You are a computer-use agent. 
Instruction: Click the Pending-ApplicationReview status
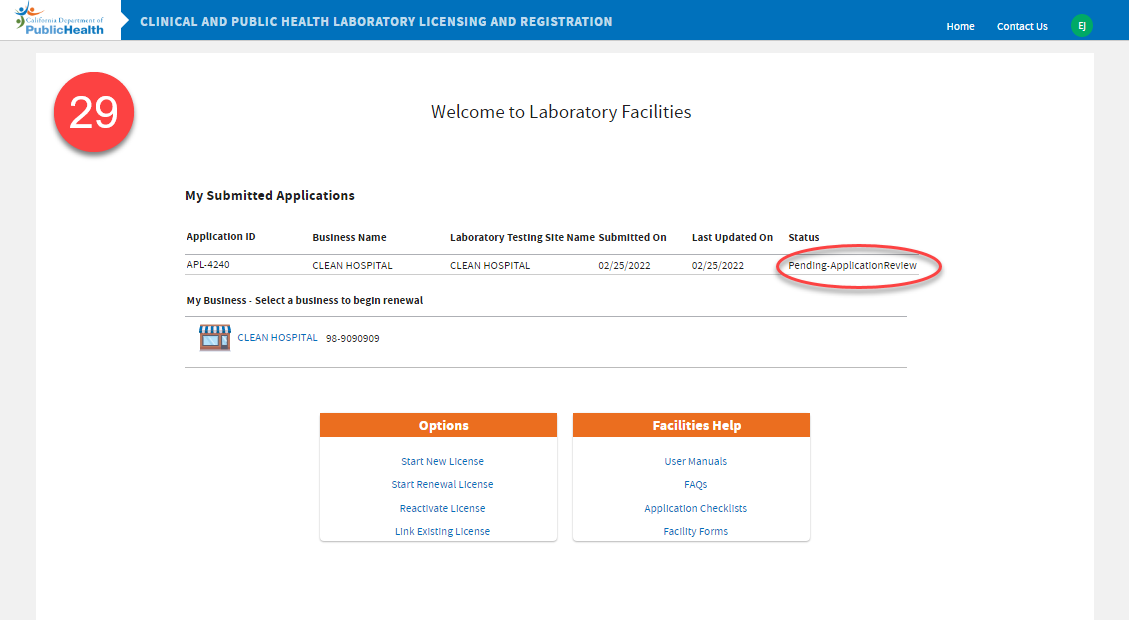tap(853, 266)
